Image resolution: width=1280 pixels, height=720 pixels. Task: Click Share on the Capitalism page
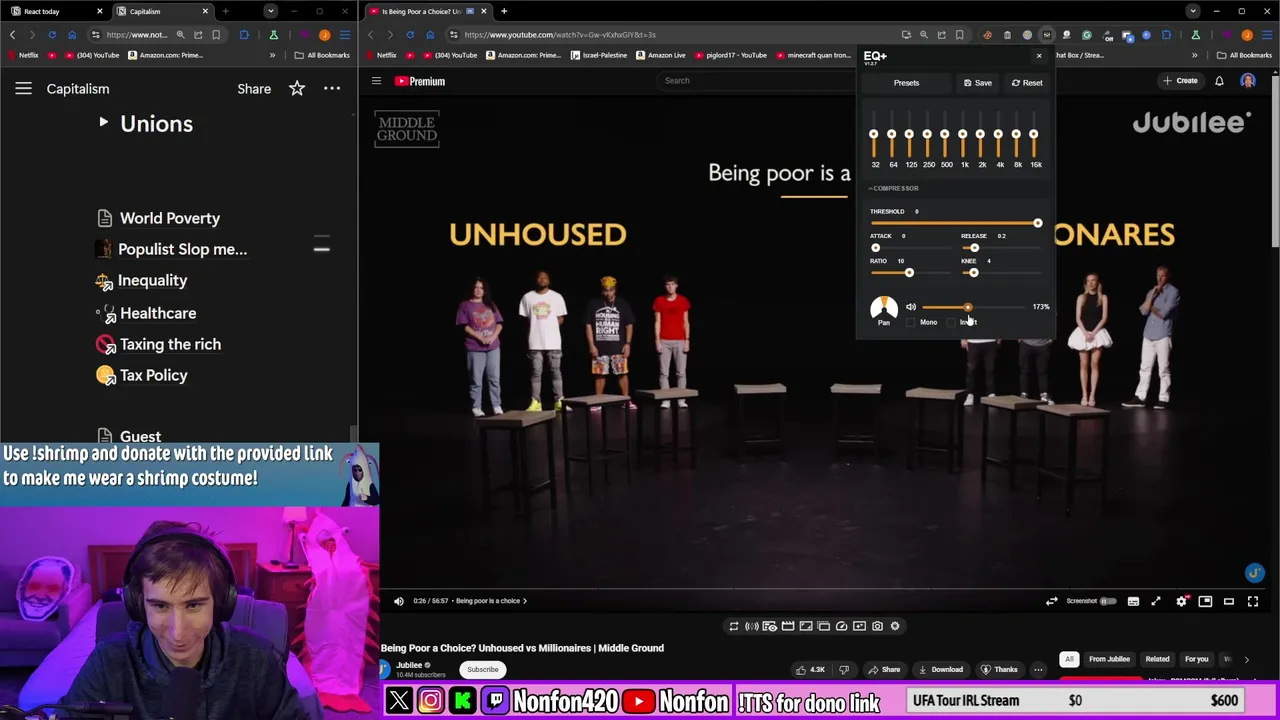pyautogui.click(x=254, y=89)
